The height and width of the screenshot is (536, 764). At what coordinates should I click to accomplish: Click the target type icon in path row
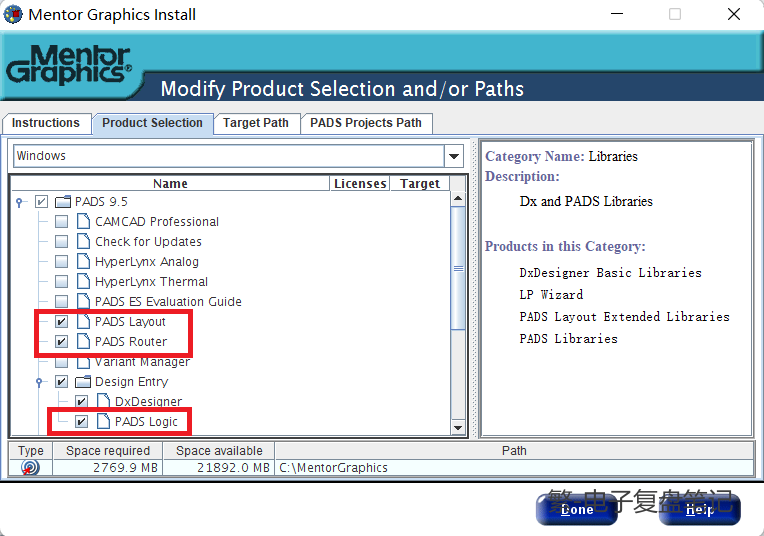[30, 467]
